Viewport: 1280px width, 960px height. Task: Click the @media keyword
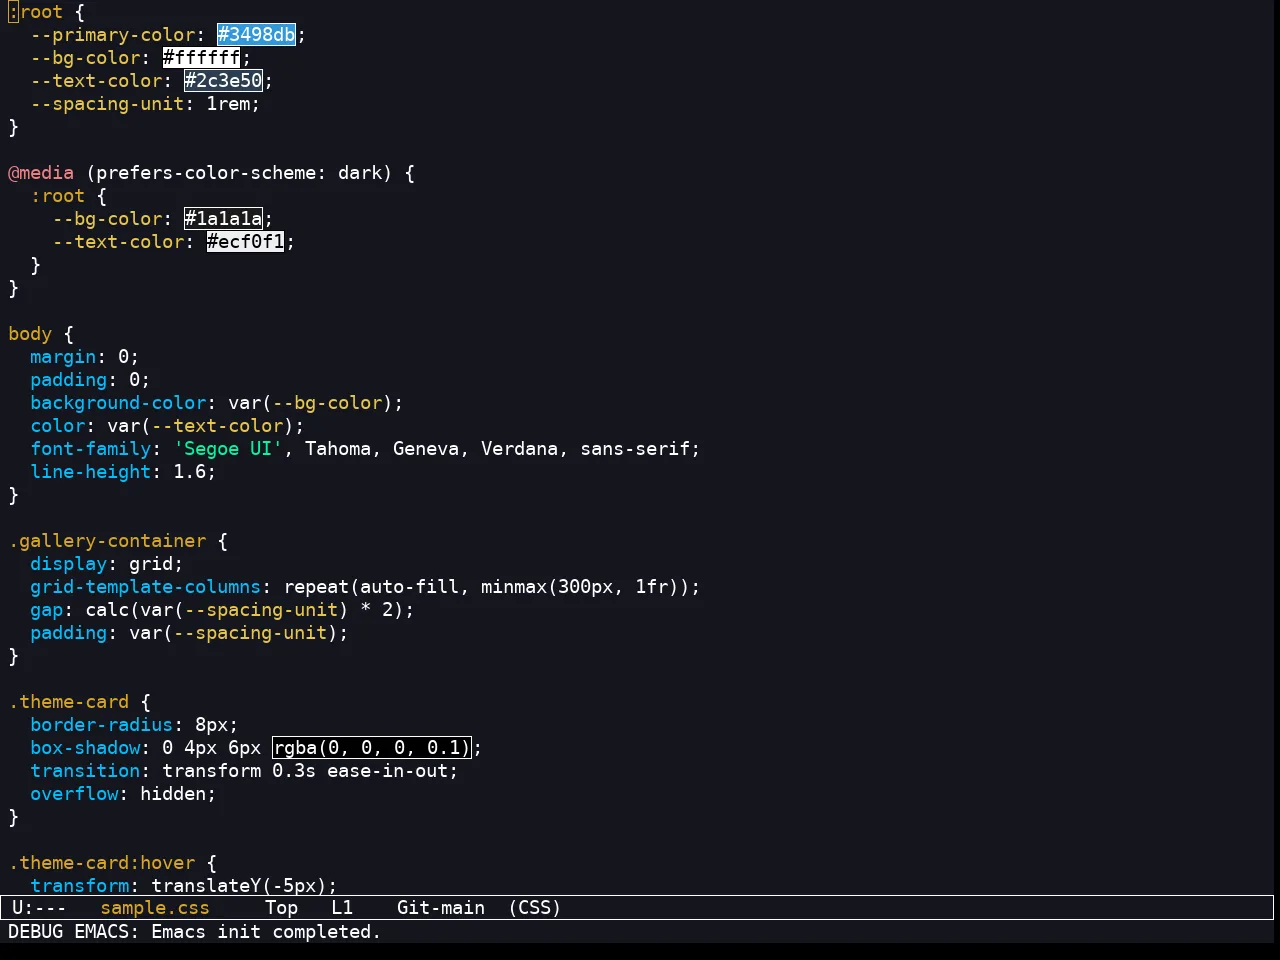tap(41, 173)
